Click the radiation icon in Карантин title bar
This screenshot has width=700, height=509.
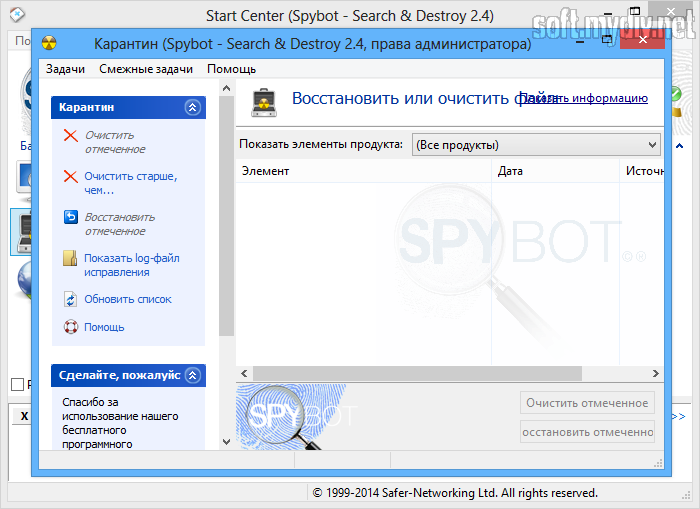click(49, 43)
